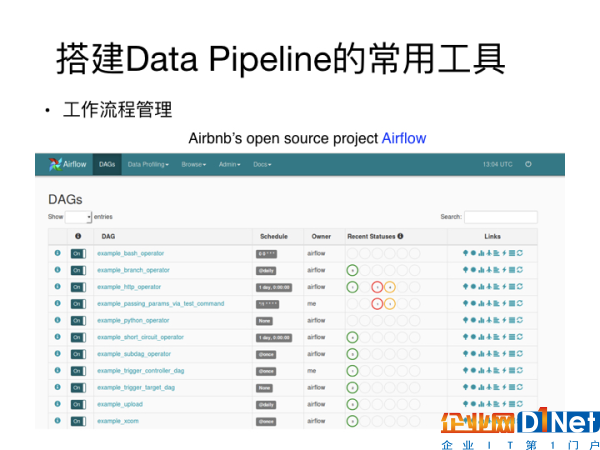Open the example_upload DAG link
Image resolution: width=600 pixels, height=450 pixels.
[120, 404]
